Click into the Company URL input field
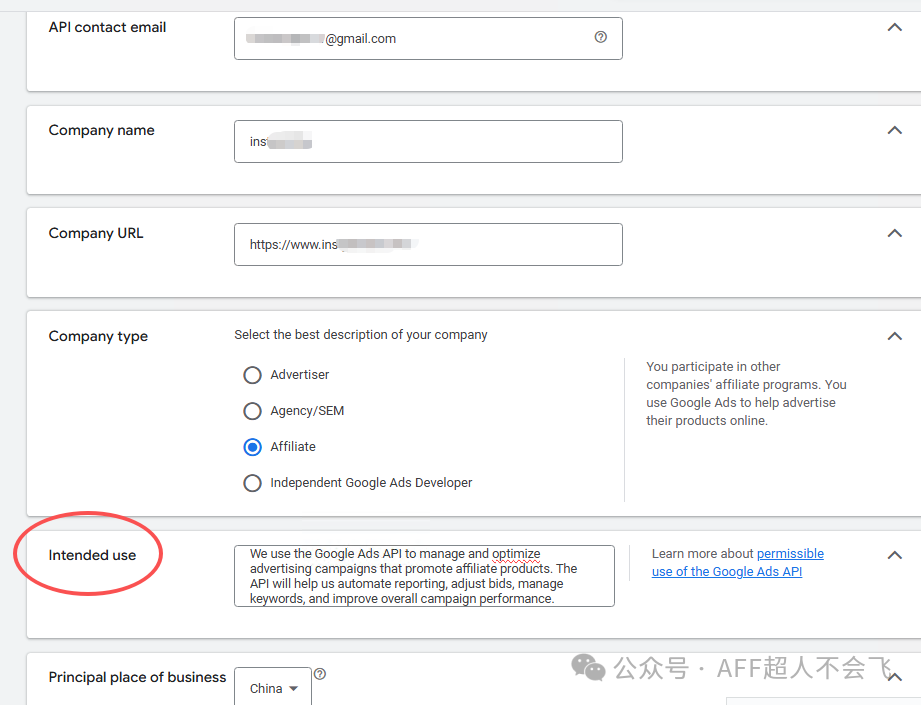The image size is (921, 705). point(428,244)
